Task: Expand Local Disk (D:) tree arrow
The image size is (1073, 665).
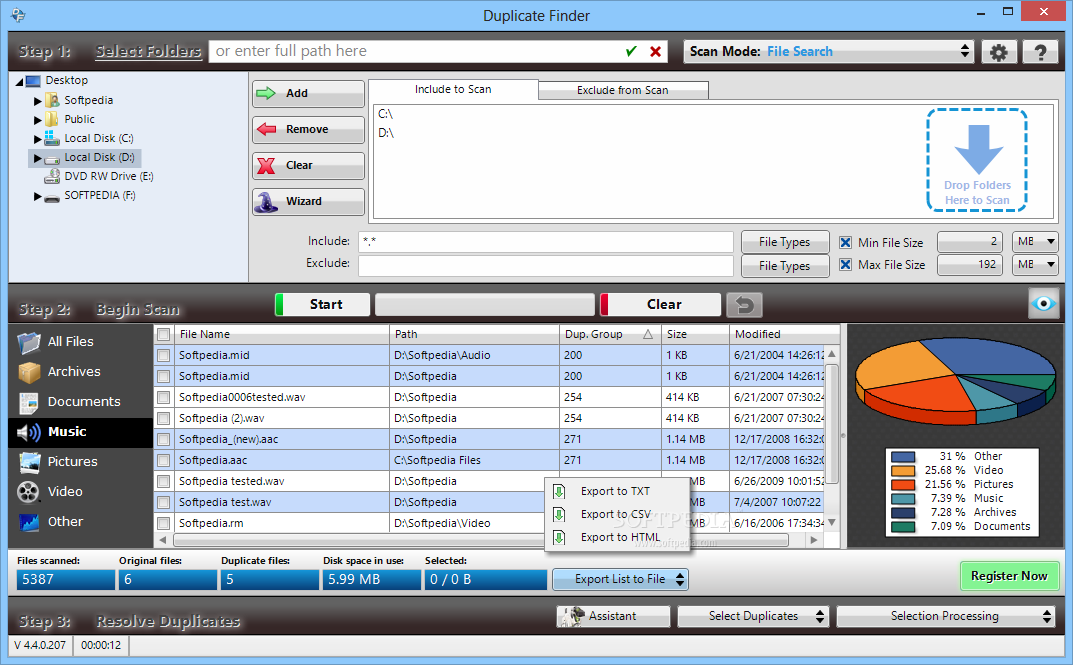Action: point(38,158)
